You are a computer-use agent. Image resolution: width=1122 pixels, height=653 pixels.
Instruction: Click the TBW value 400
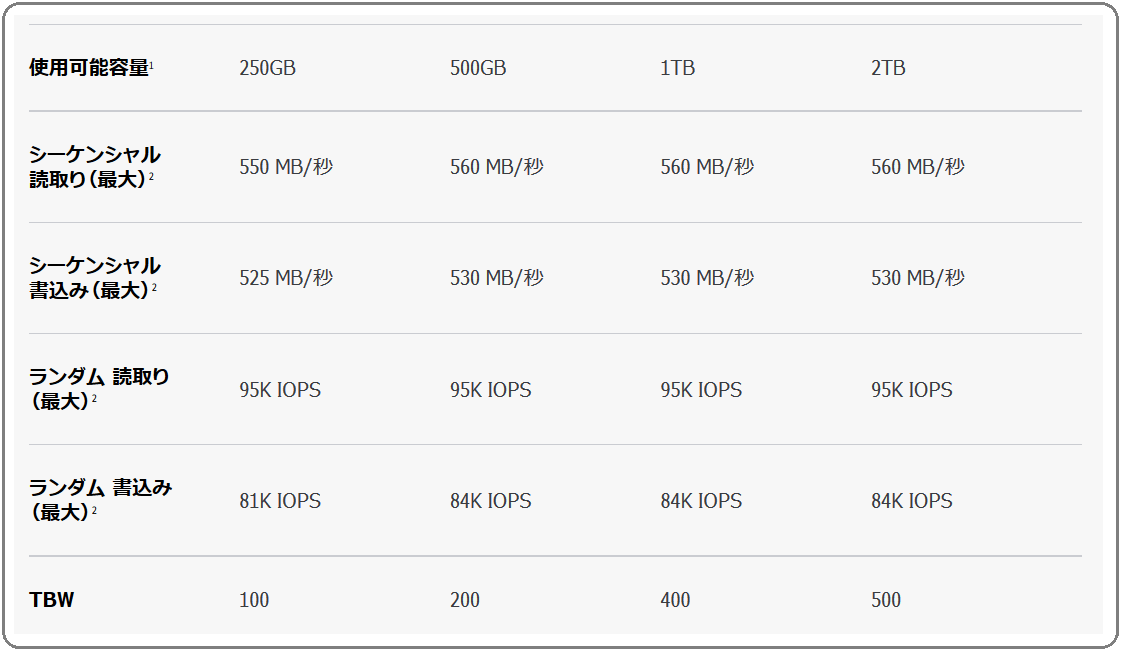click(x=675, y=600)
